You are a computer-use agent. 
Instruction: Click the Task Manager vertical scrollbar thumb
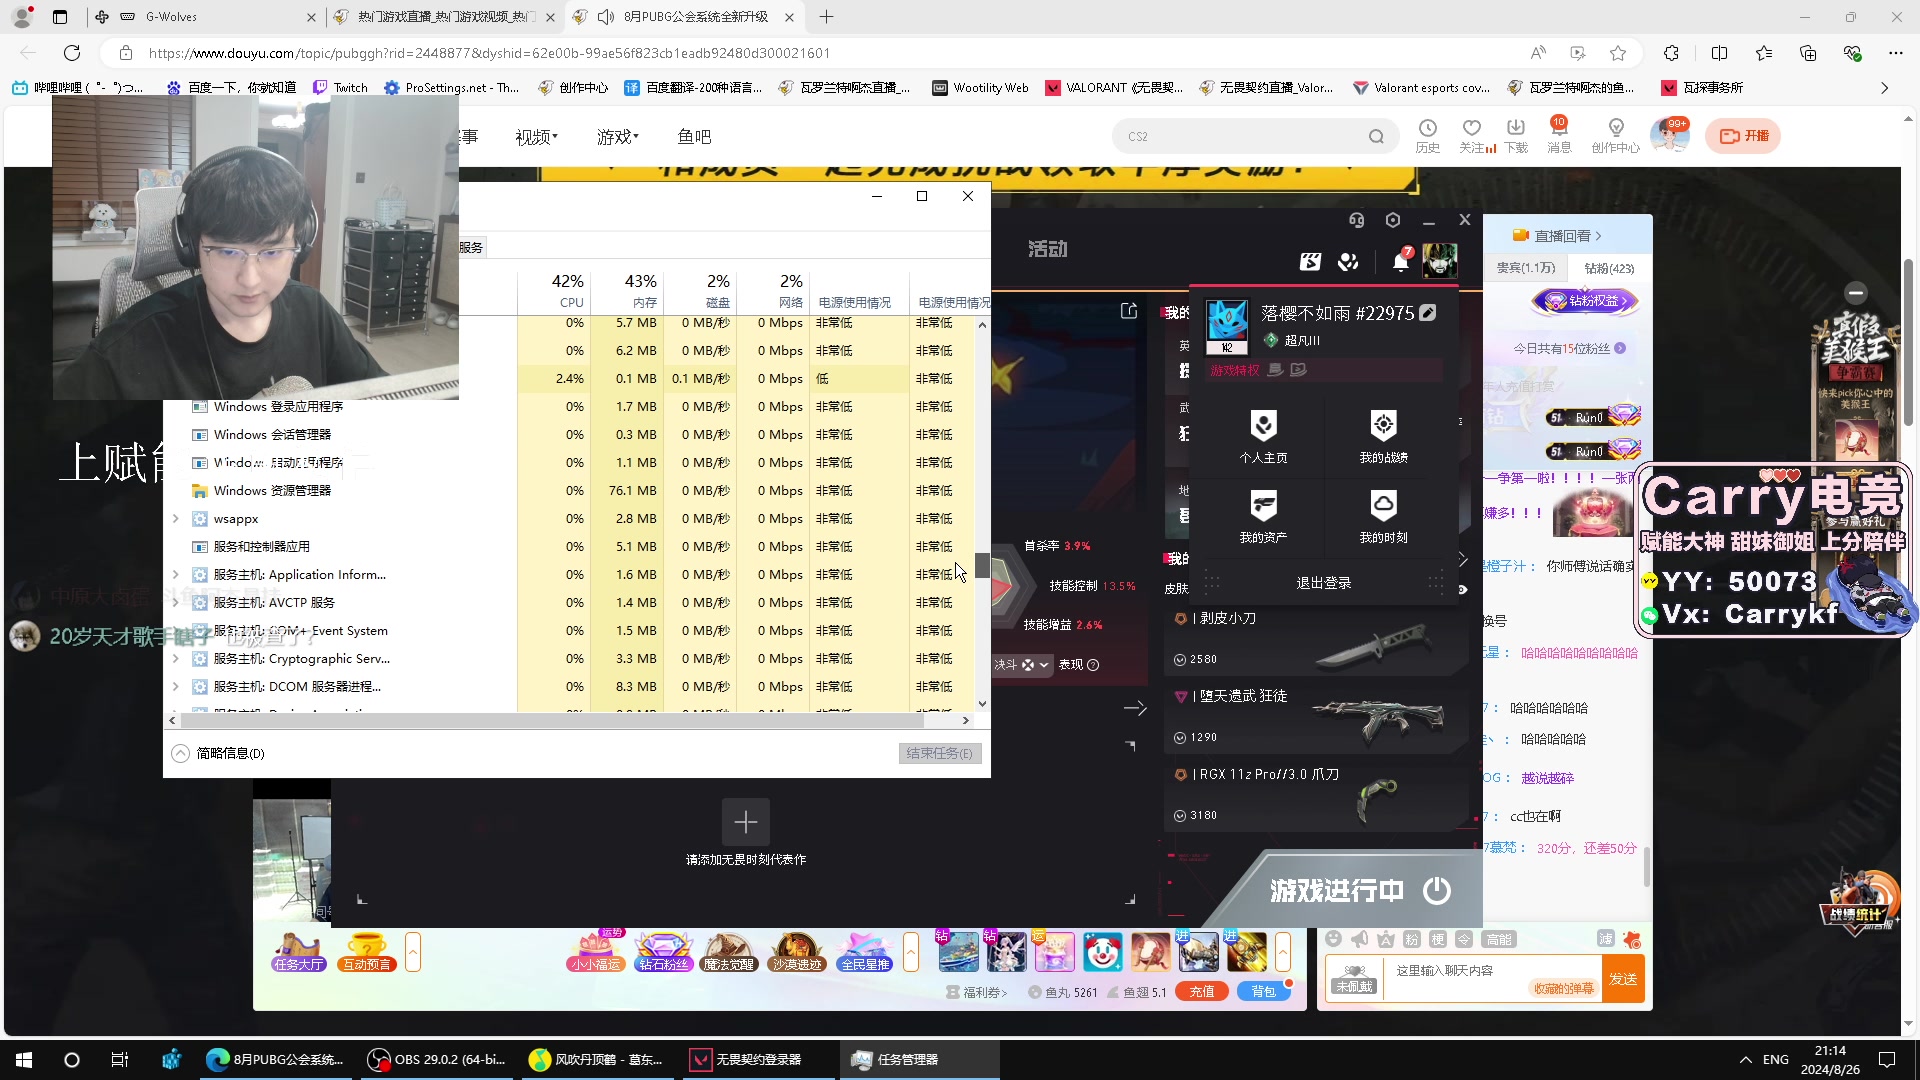(x=983, y=565)
